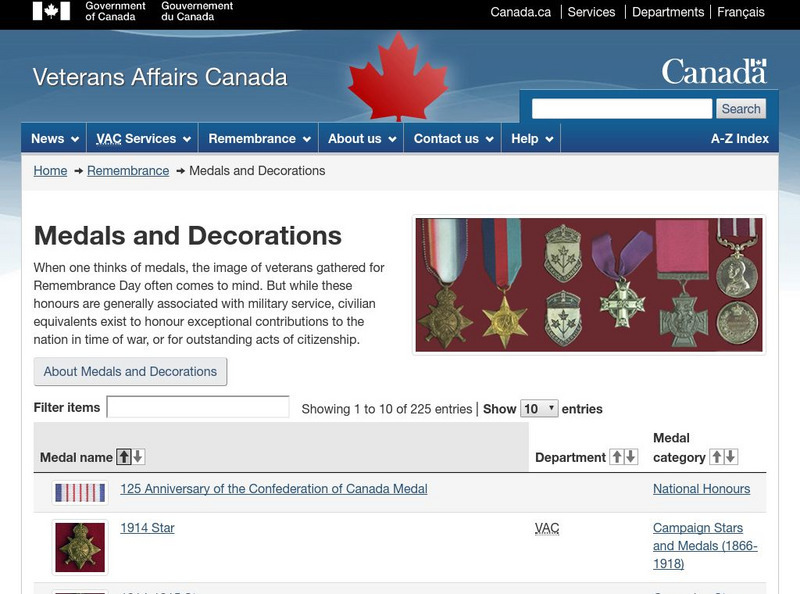Go to Home breadcrumb
The width and height of the screenshot is (800, 594).
(50, 170)
